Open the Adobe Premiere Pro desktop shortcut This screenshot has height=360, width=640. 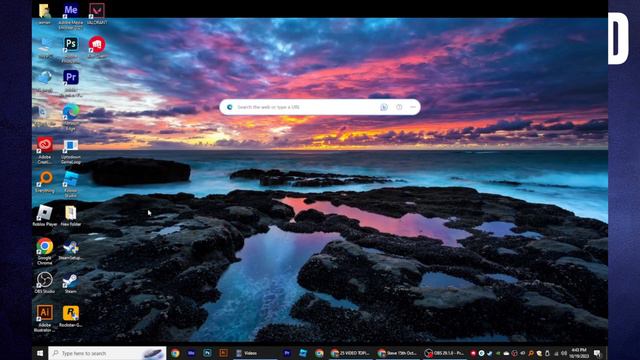click(x=71, y=83)
